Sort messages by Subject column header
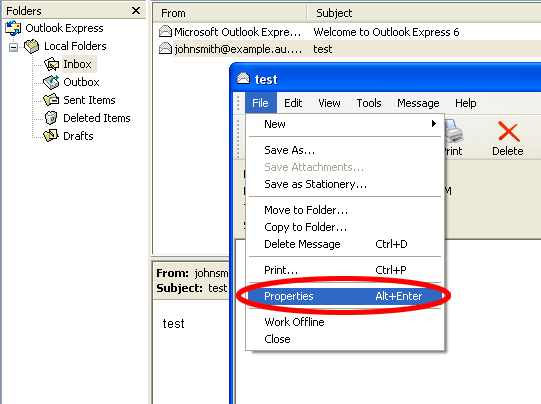 (424, 13)
